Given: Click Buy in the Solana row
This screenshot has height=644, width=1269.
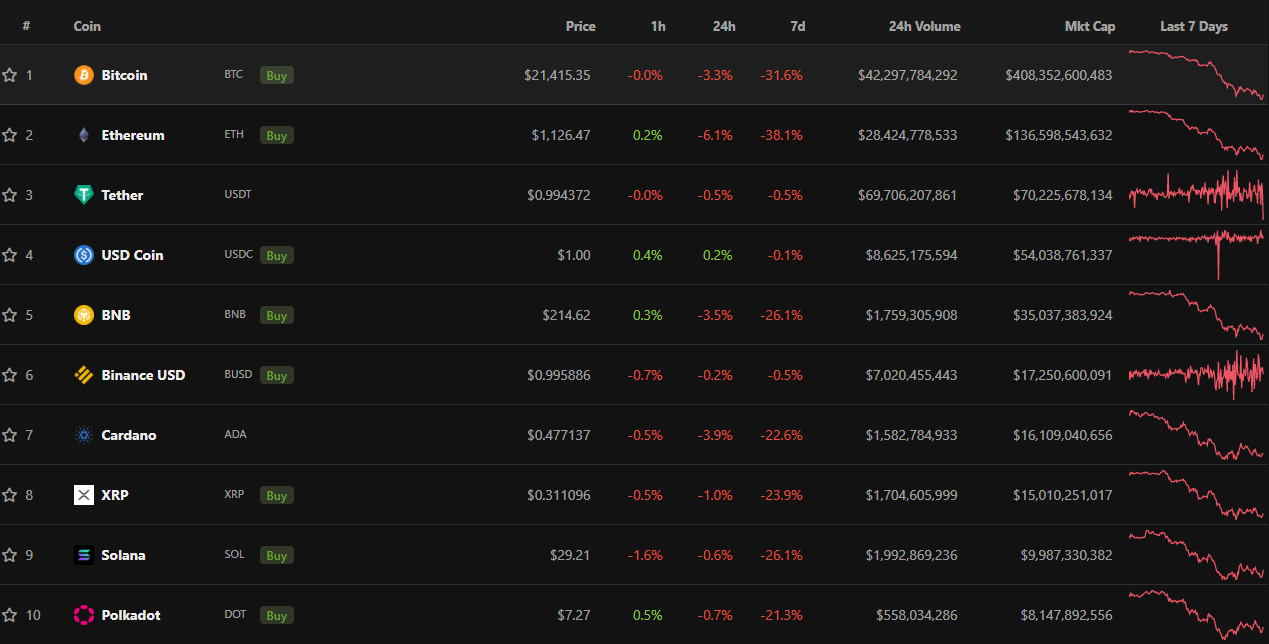Looking at the screenshot, I should [277, 555].
